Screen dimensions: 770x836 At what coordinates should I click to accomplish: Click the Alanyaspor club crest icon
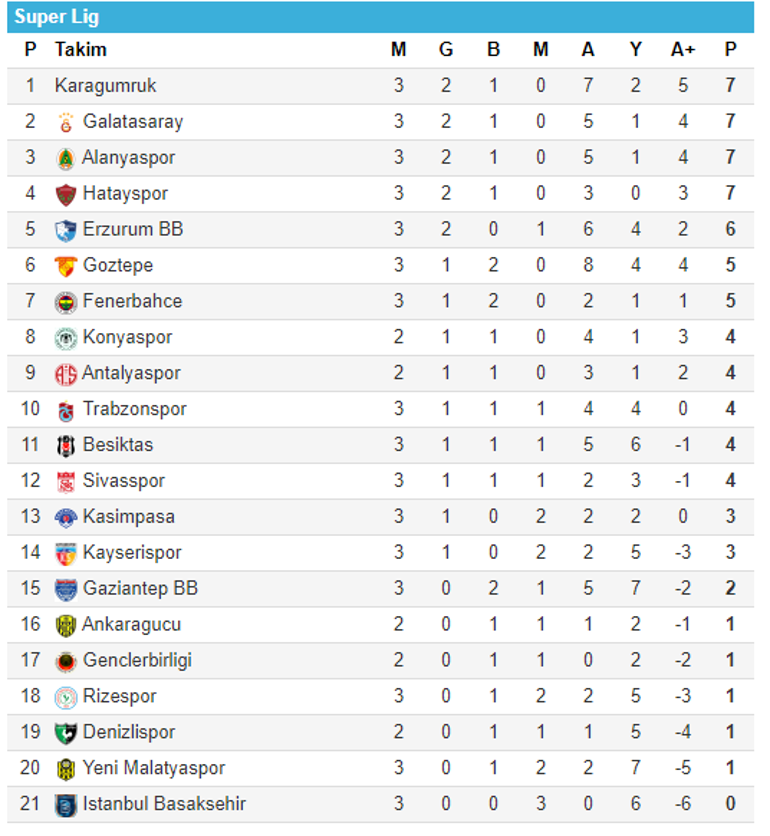point(66,158)
